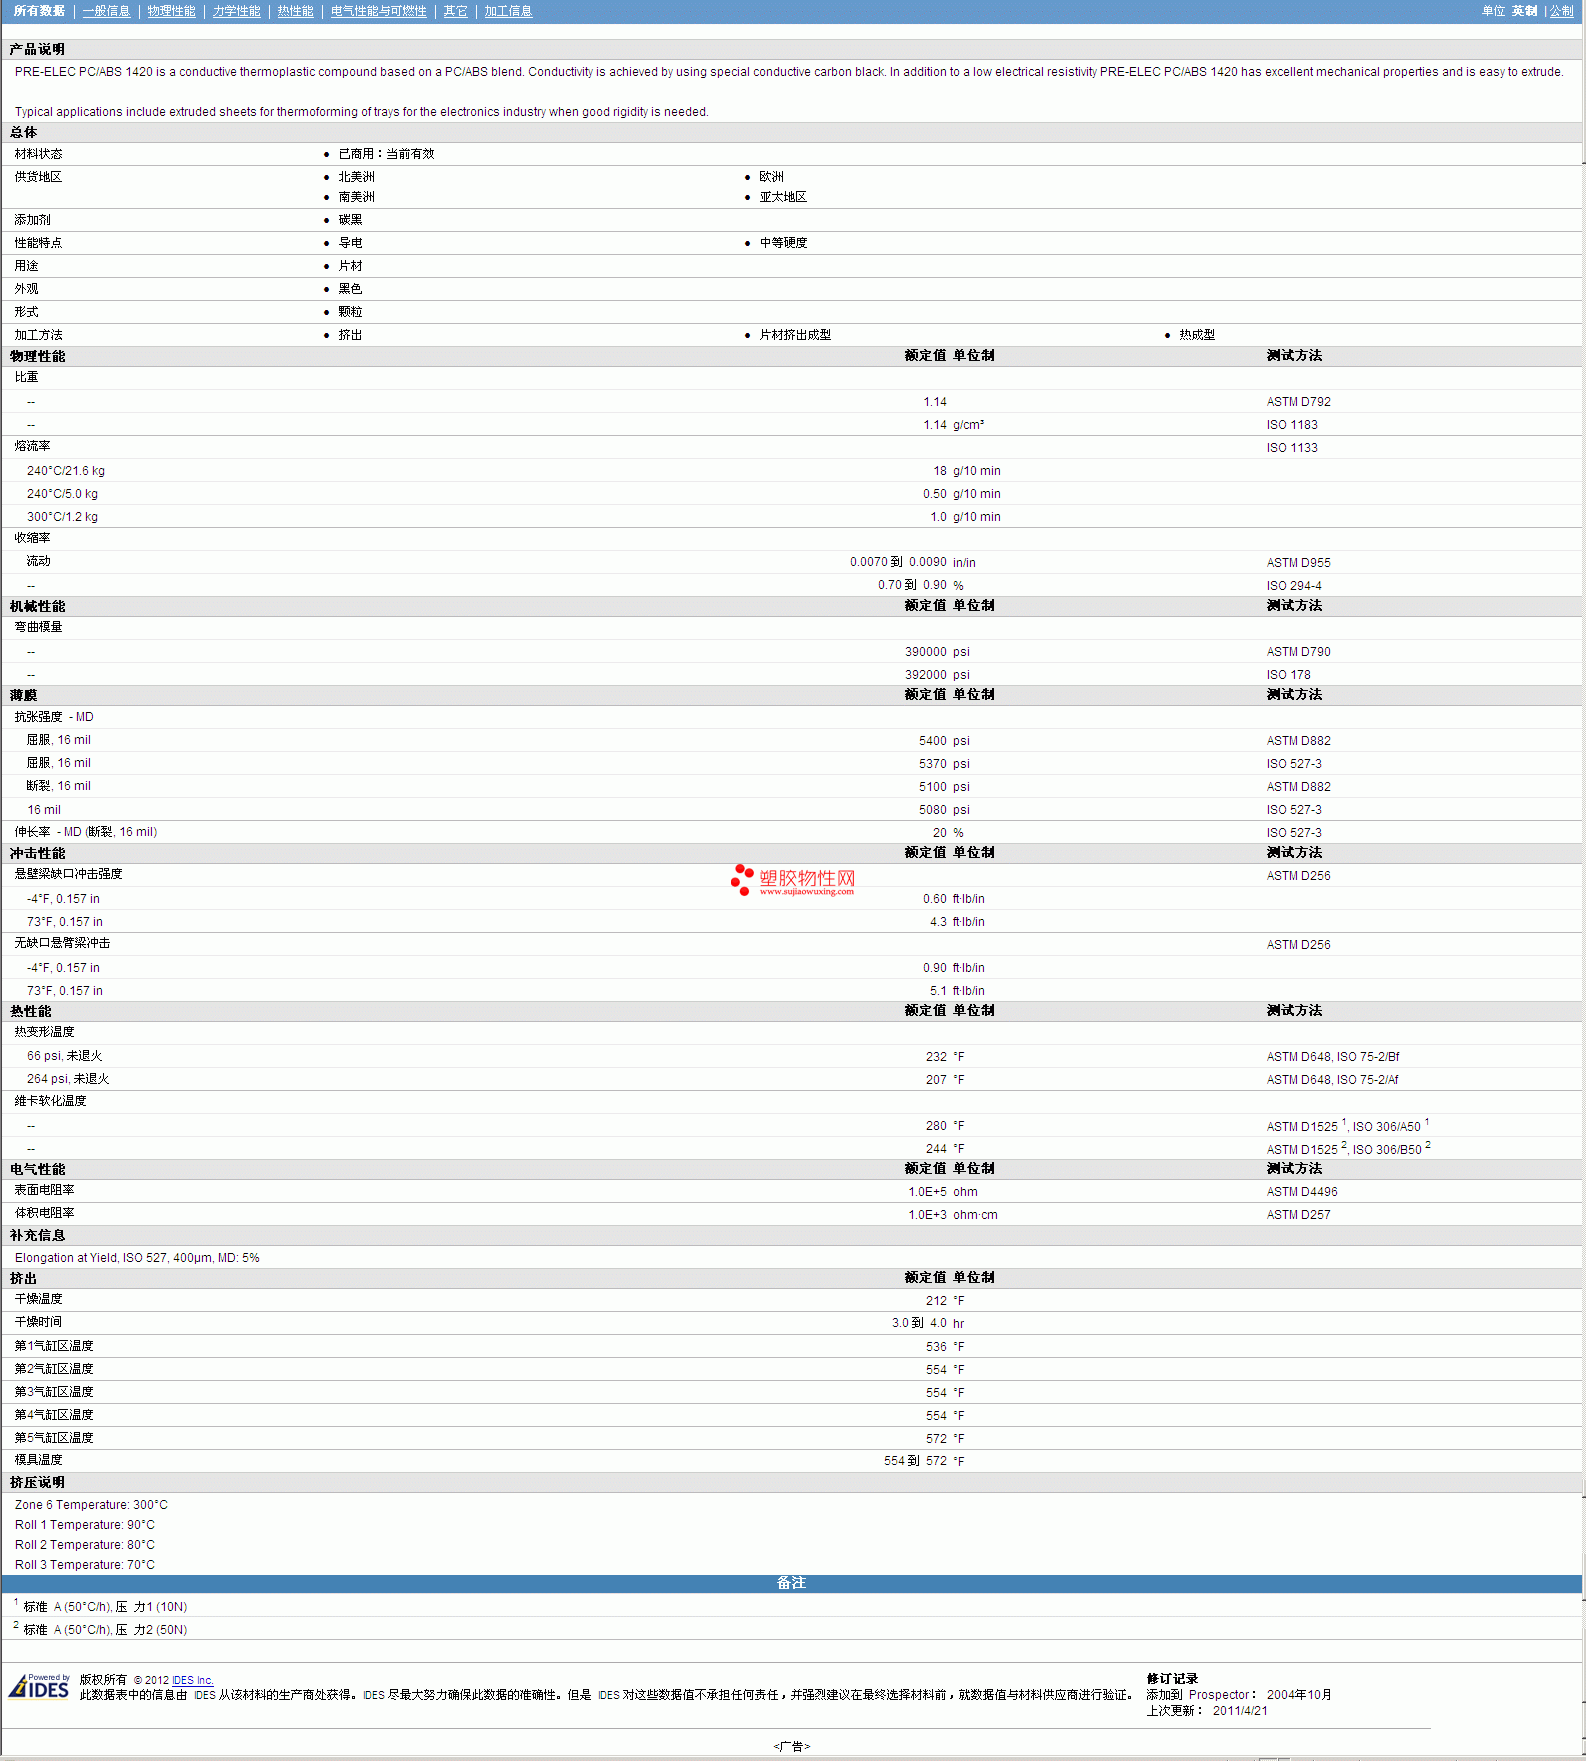Click the ISO 294-4 test method
Image resolution: width=1586 pixels, height=1761 pixels.
1294,586
